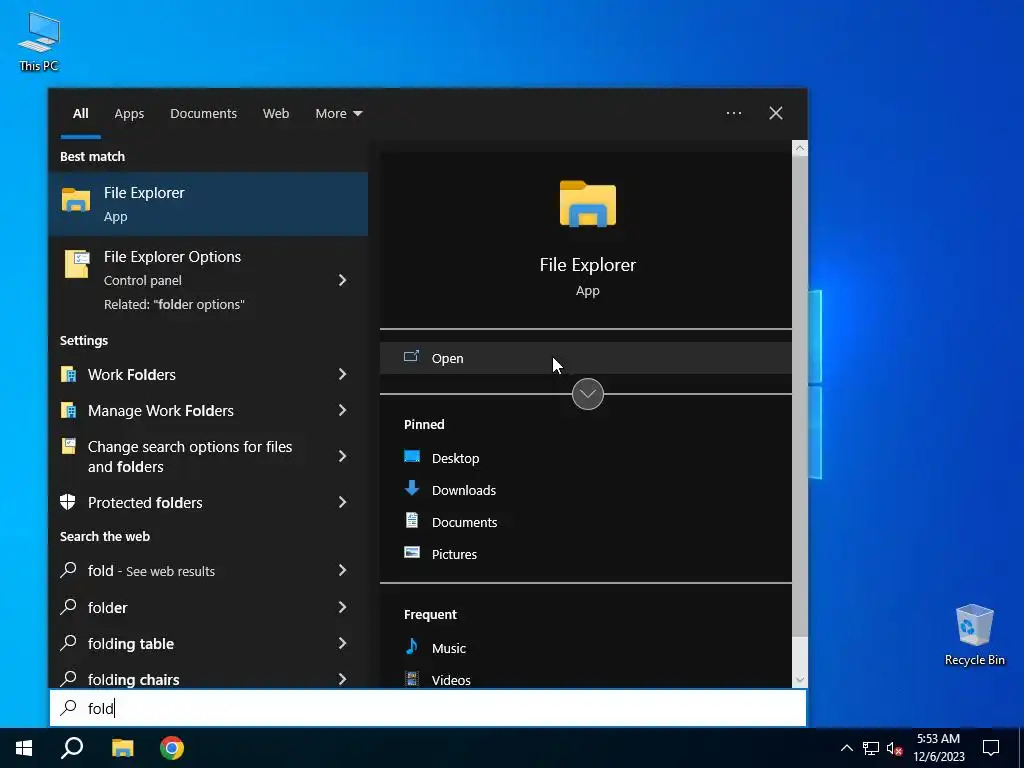Click the File Explorer Options control panel icon

(76, 264)
